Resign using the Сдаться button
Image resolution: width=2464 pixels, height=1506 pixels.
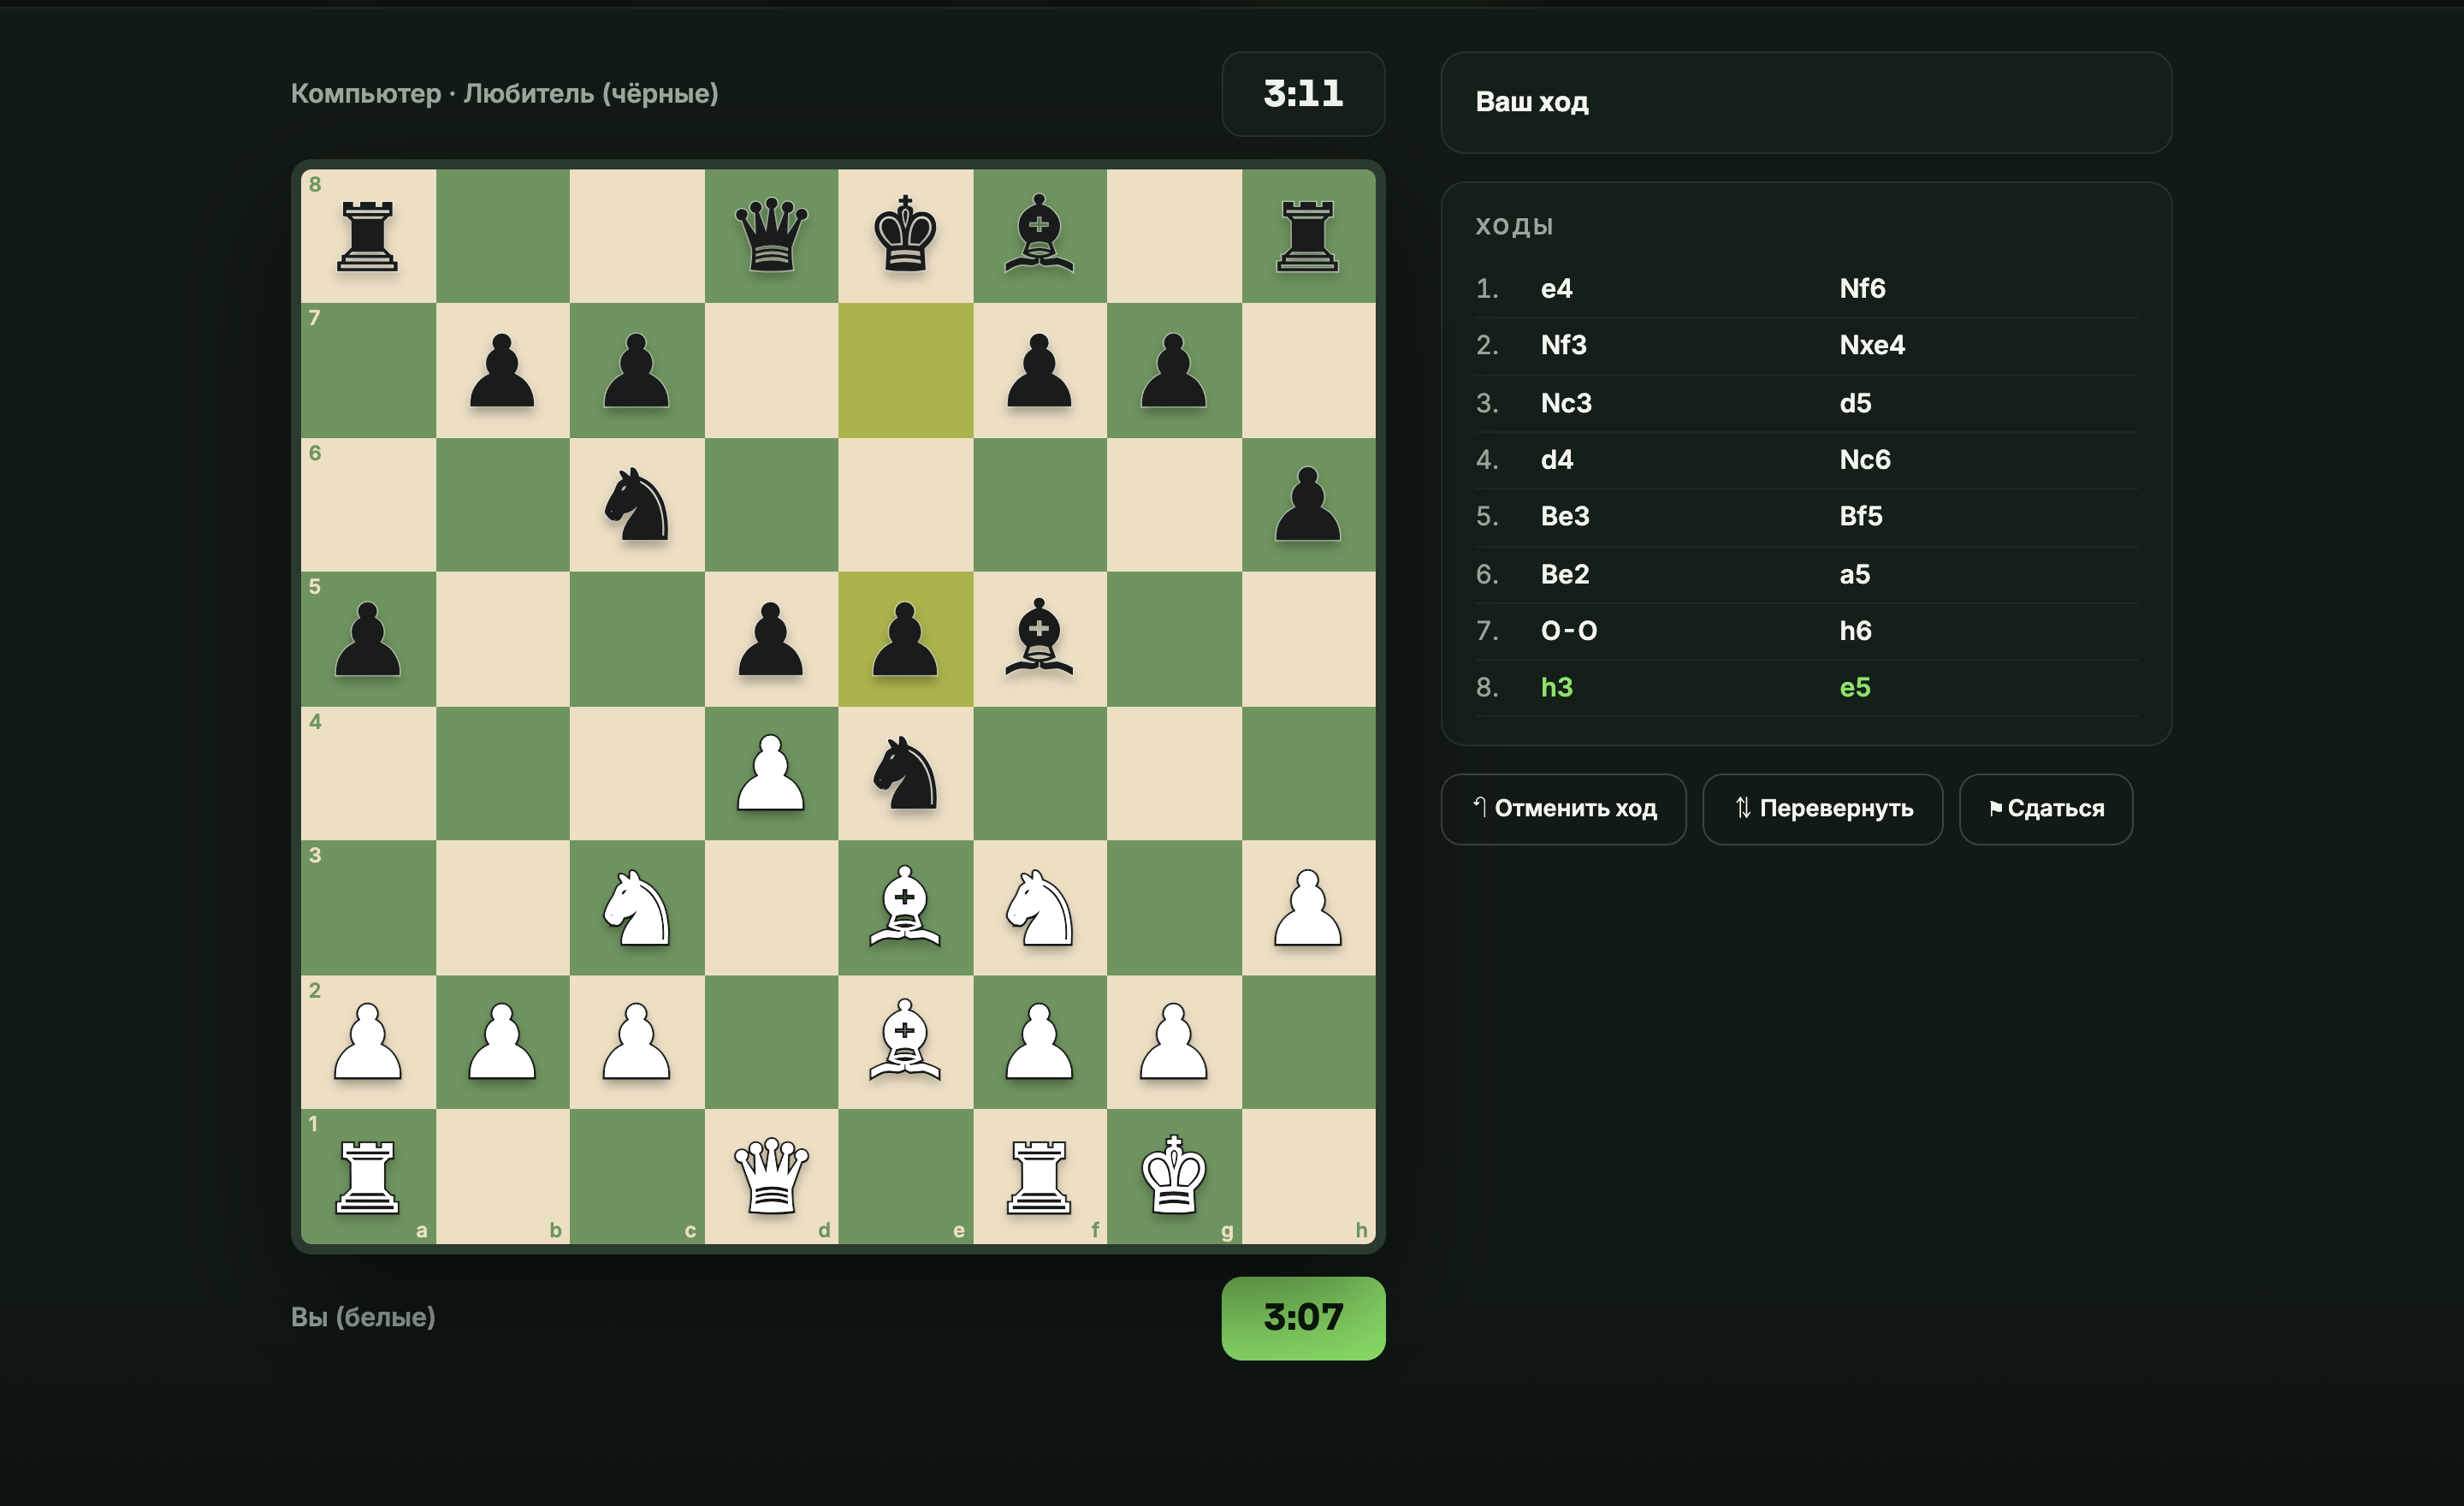2046,809
